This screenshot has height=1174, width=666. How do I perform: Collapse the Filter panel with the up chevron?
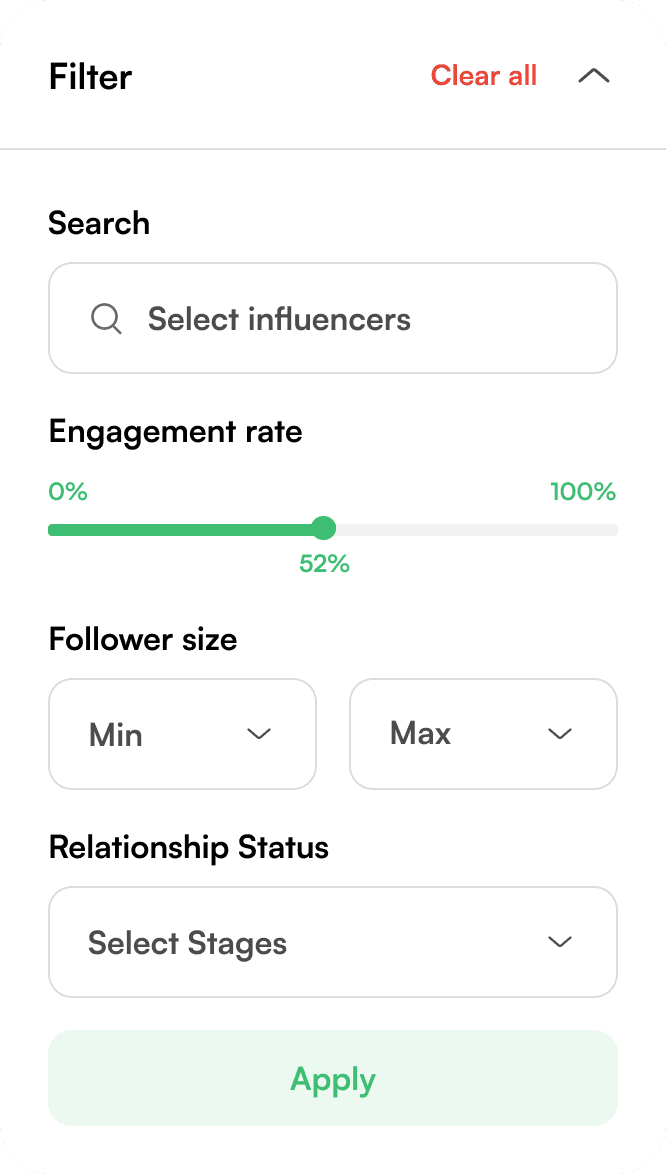click(x=594, y=76)
